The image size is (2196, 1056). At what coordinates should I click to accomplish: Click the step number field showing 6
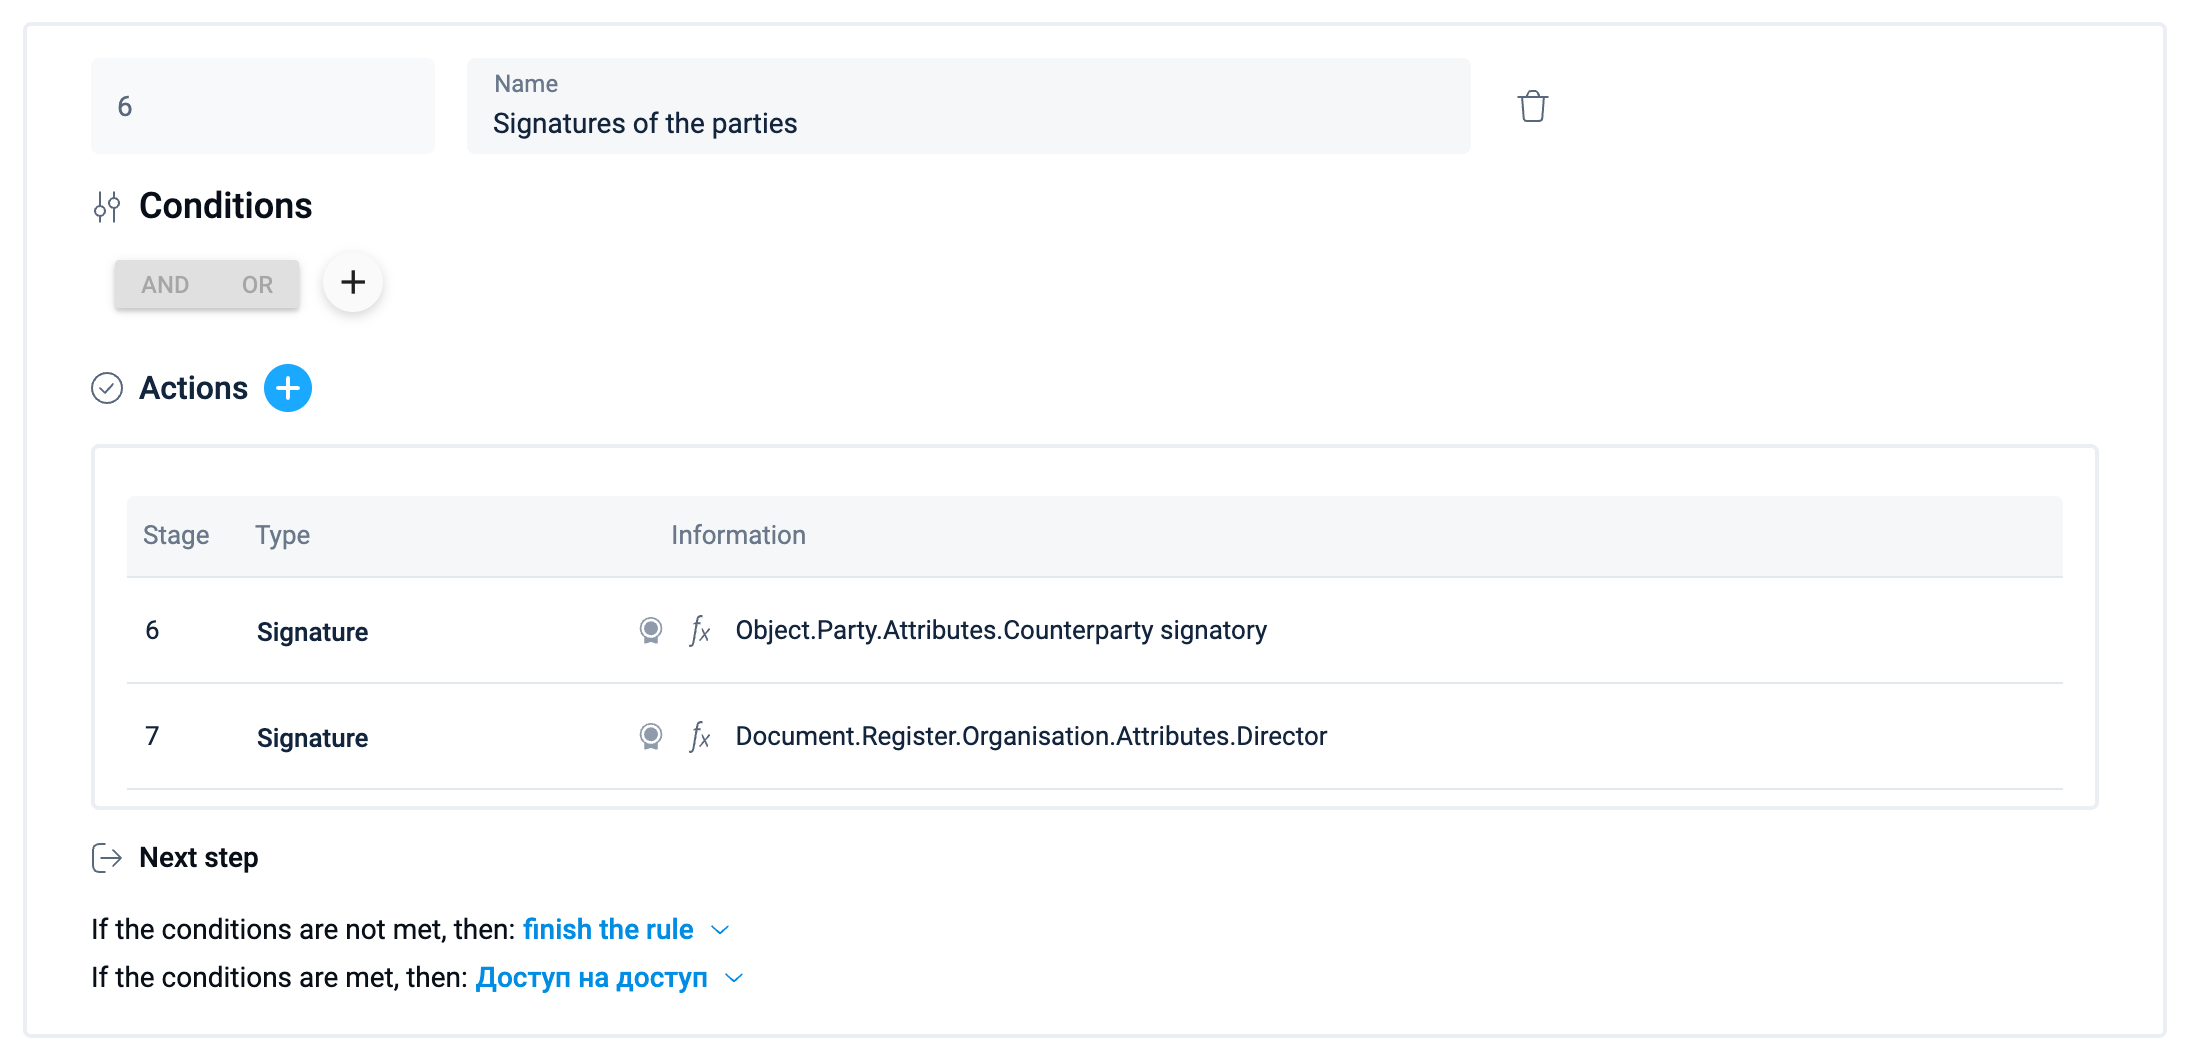coord(262,106)
